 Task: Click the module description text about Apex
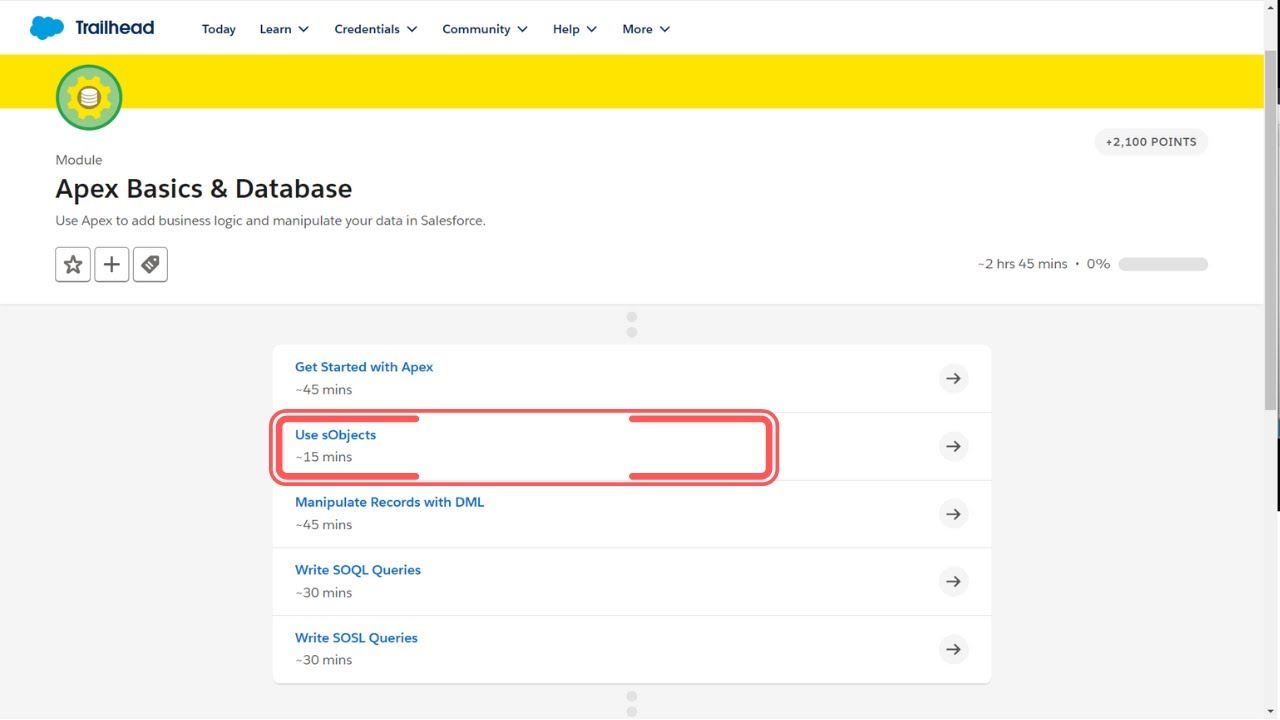(271, 220)
